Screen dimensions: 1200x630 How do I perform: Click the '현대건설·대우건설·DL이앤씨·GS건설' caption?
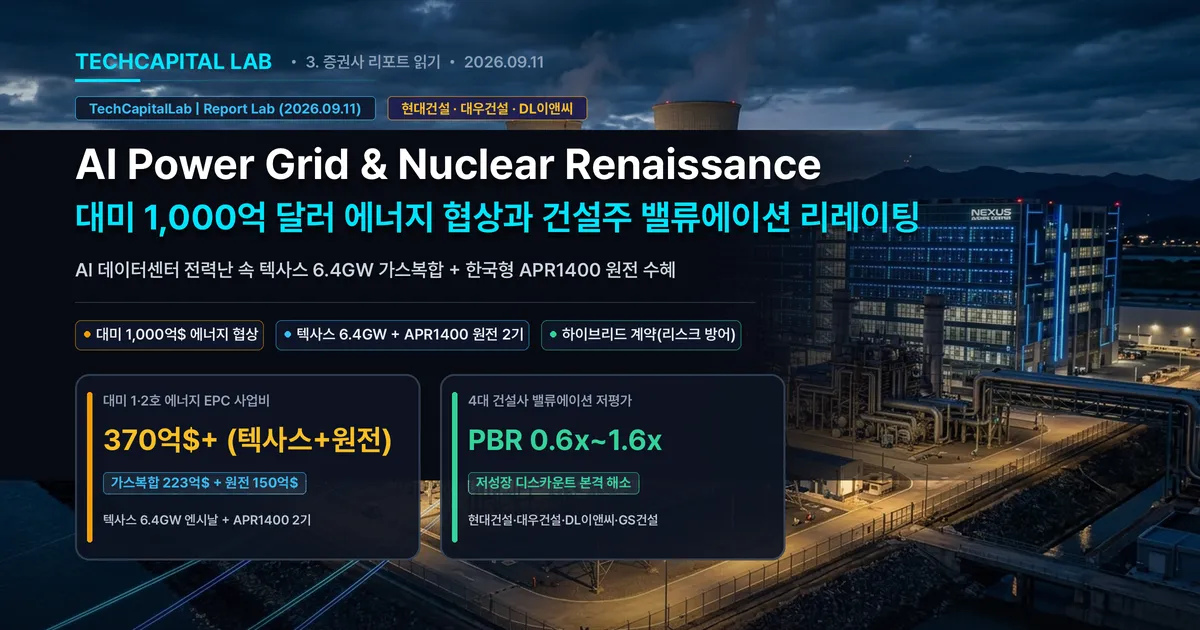click(563, 521)
